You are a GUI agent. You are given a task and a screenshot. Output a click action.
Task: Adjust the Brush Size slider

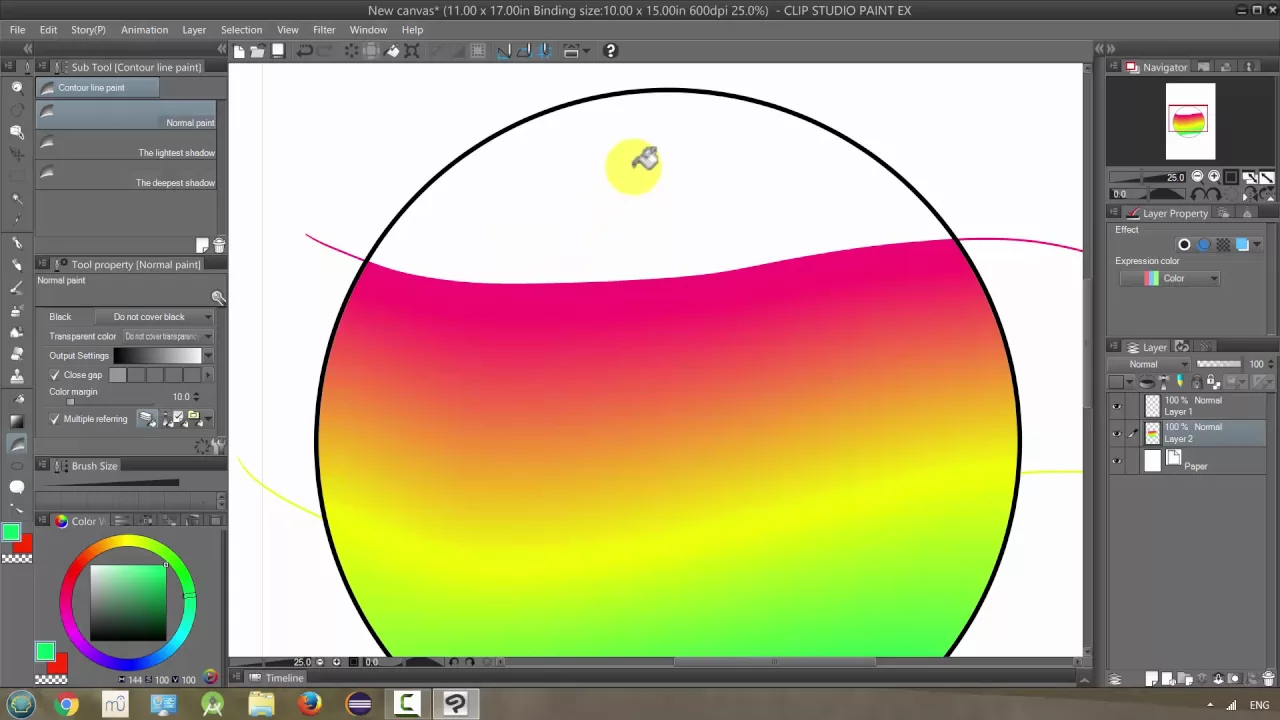[x=113, y=483]
